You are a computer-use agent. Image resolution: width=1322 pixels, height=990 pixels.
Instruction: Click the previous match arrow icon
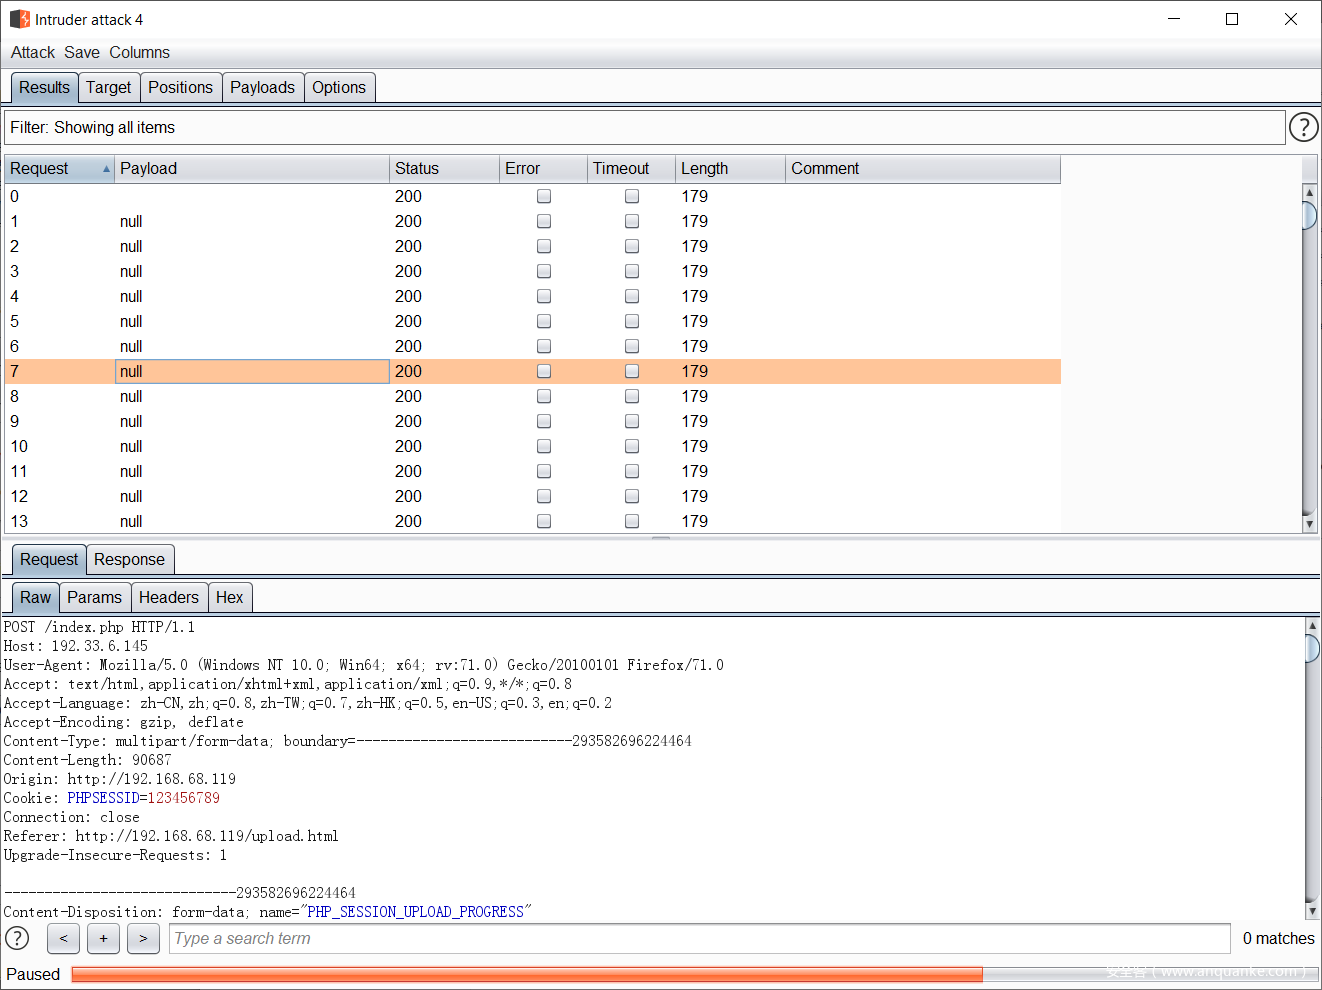click(63, 938)
